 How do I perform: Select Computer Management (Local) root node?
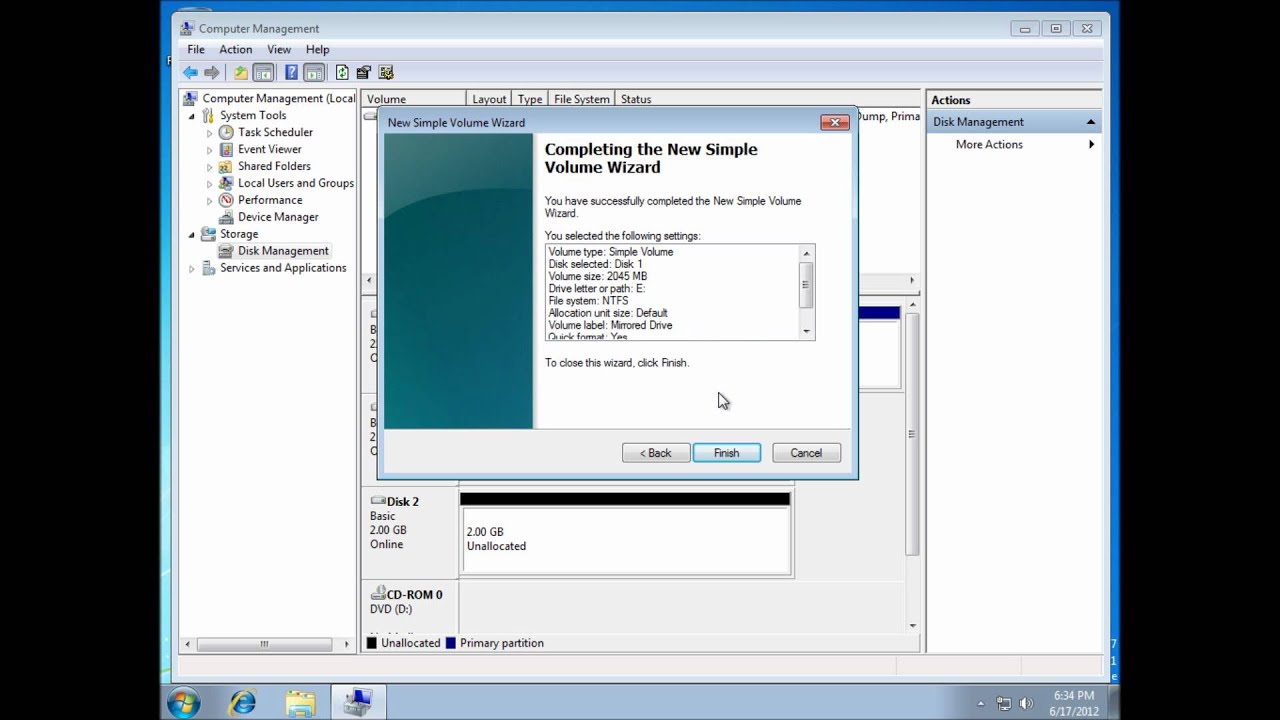(279, 98)
